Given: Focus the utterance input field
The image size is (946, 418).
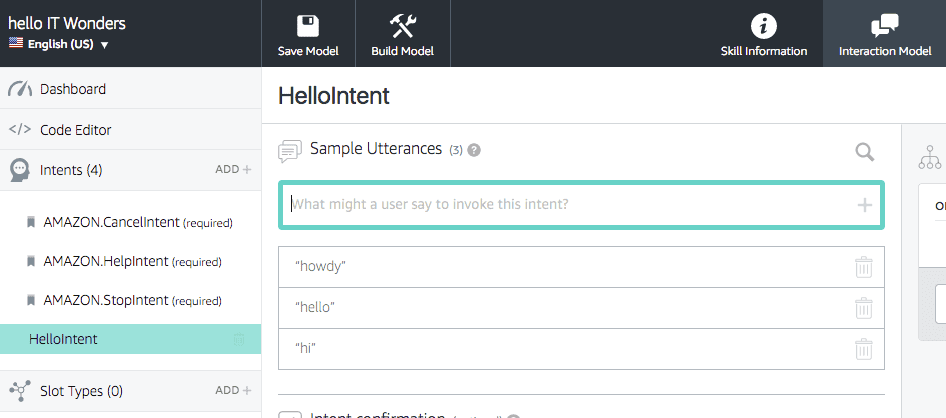Looking at the screenshot, I should tap(582, 205).
